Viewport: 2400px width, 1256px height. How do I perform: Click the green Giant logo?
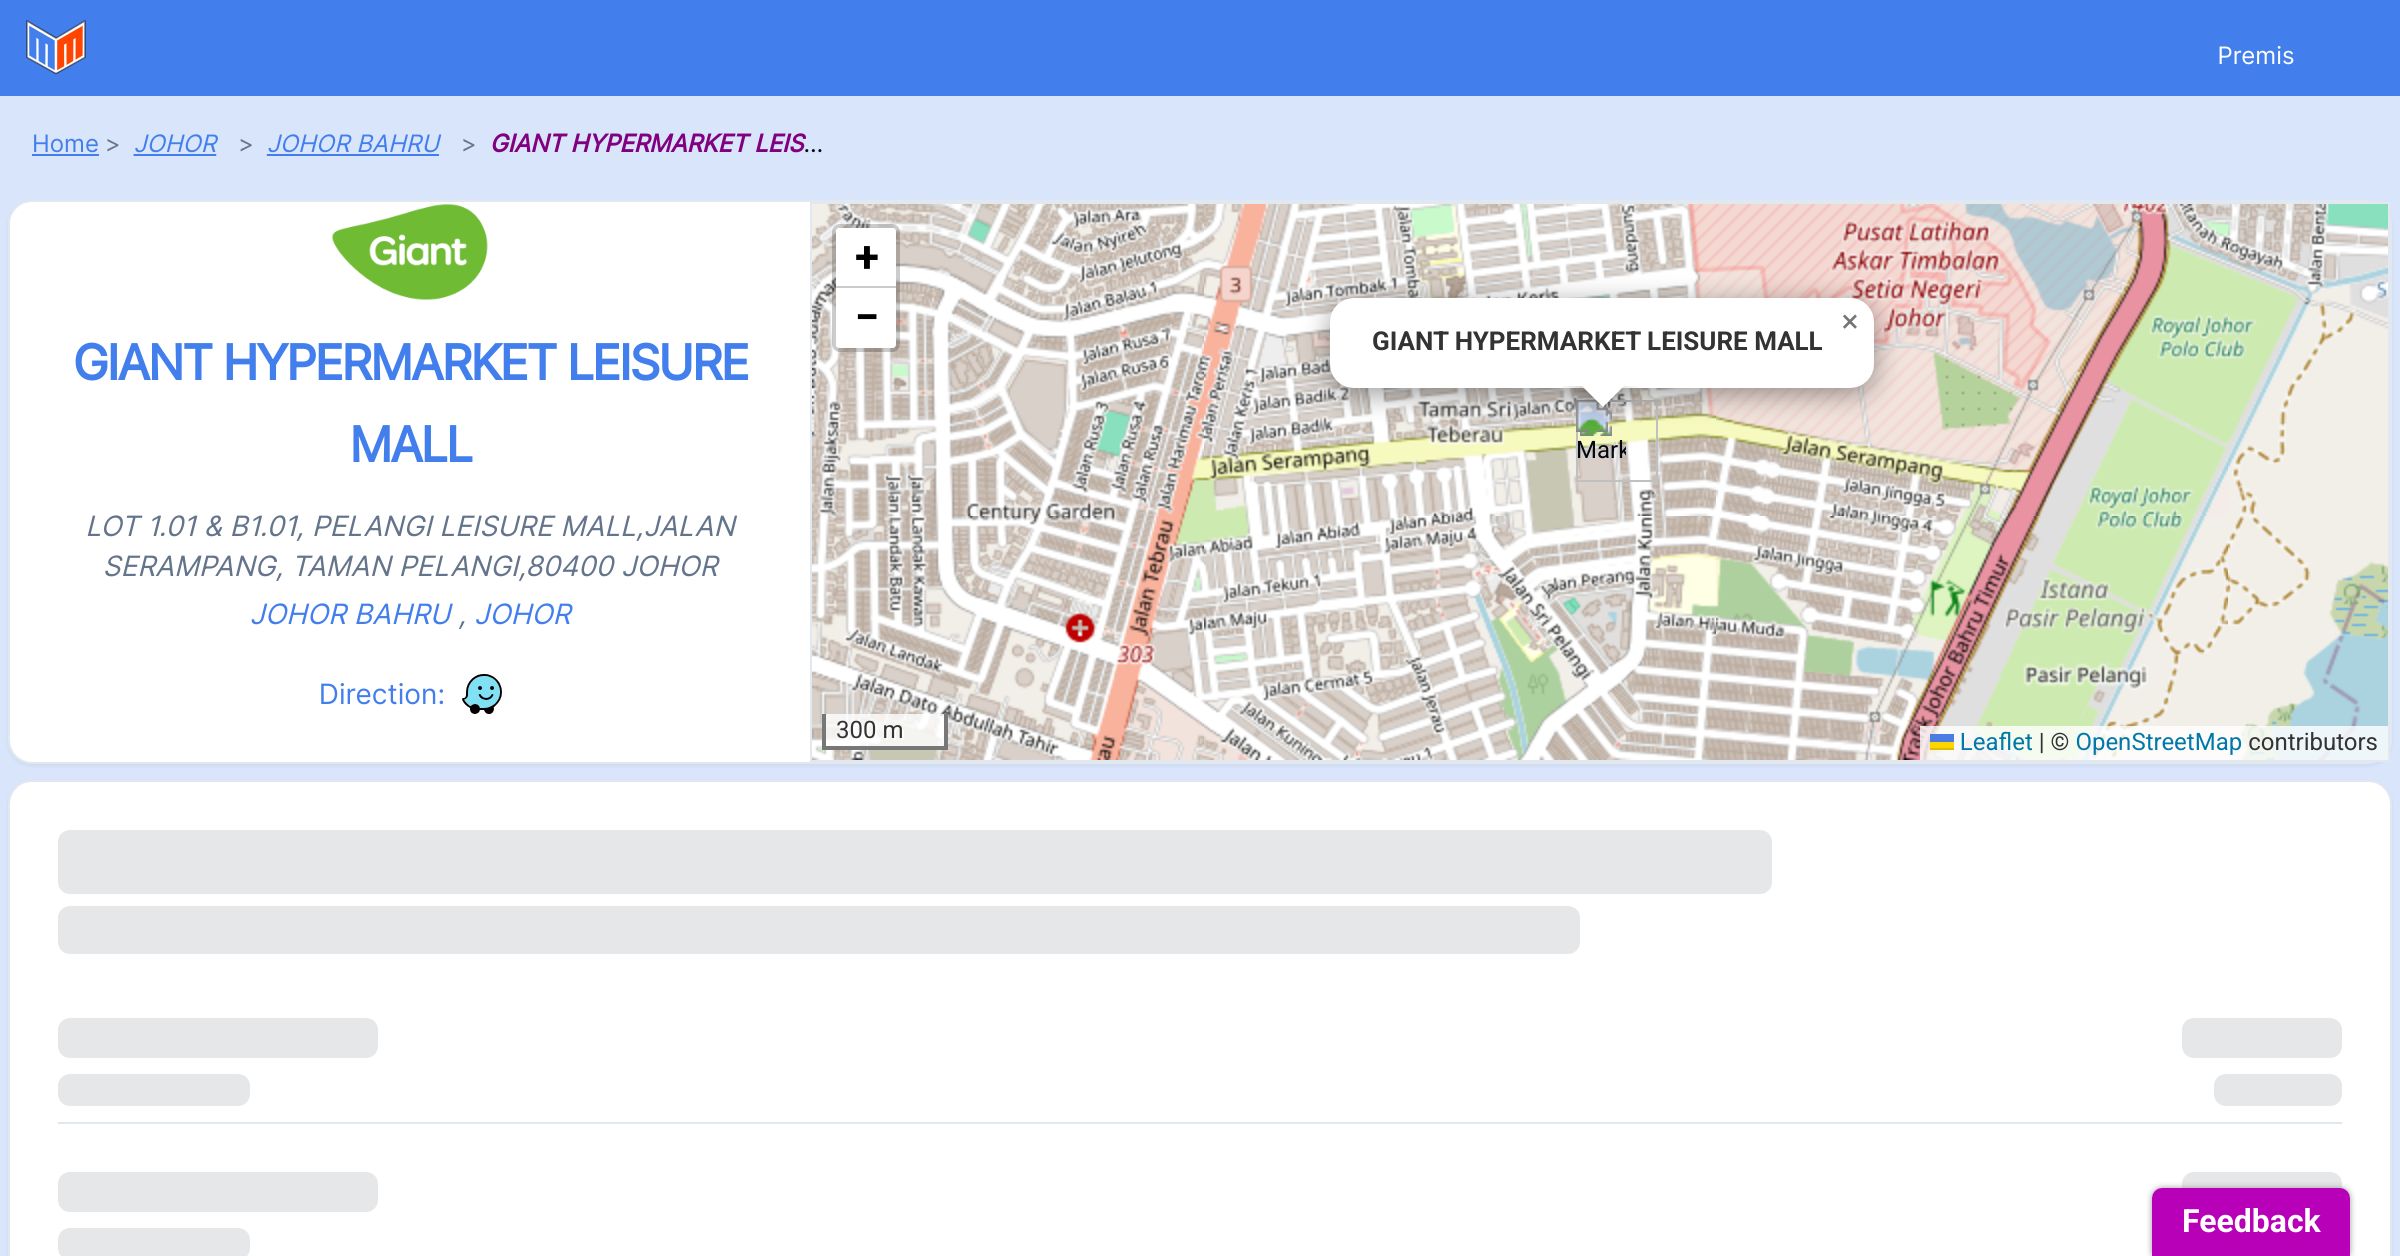410,252
